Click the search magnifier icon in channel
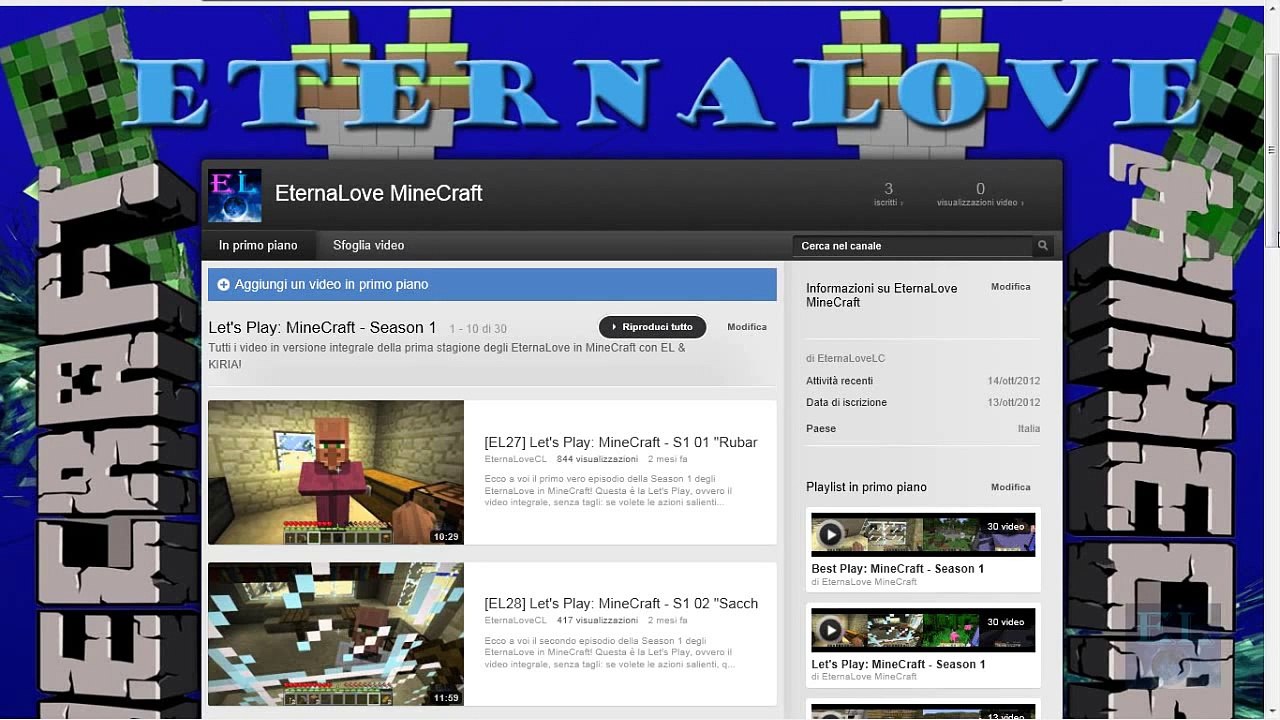Image resolution: width=1280 pixels, height=720 pixels. tap(1043, 245)
